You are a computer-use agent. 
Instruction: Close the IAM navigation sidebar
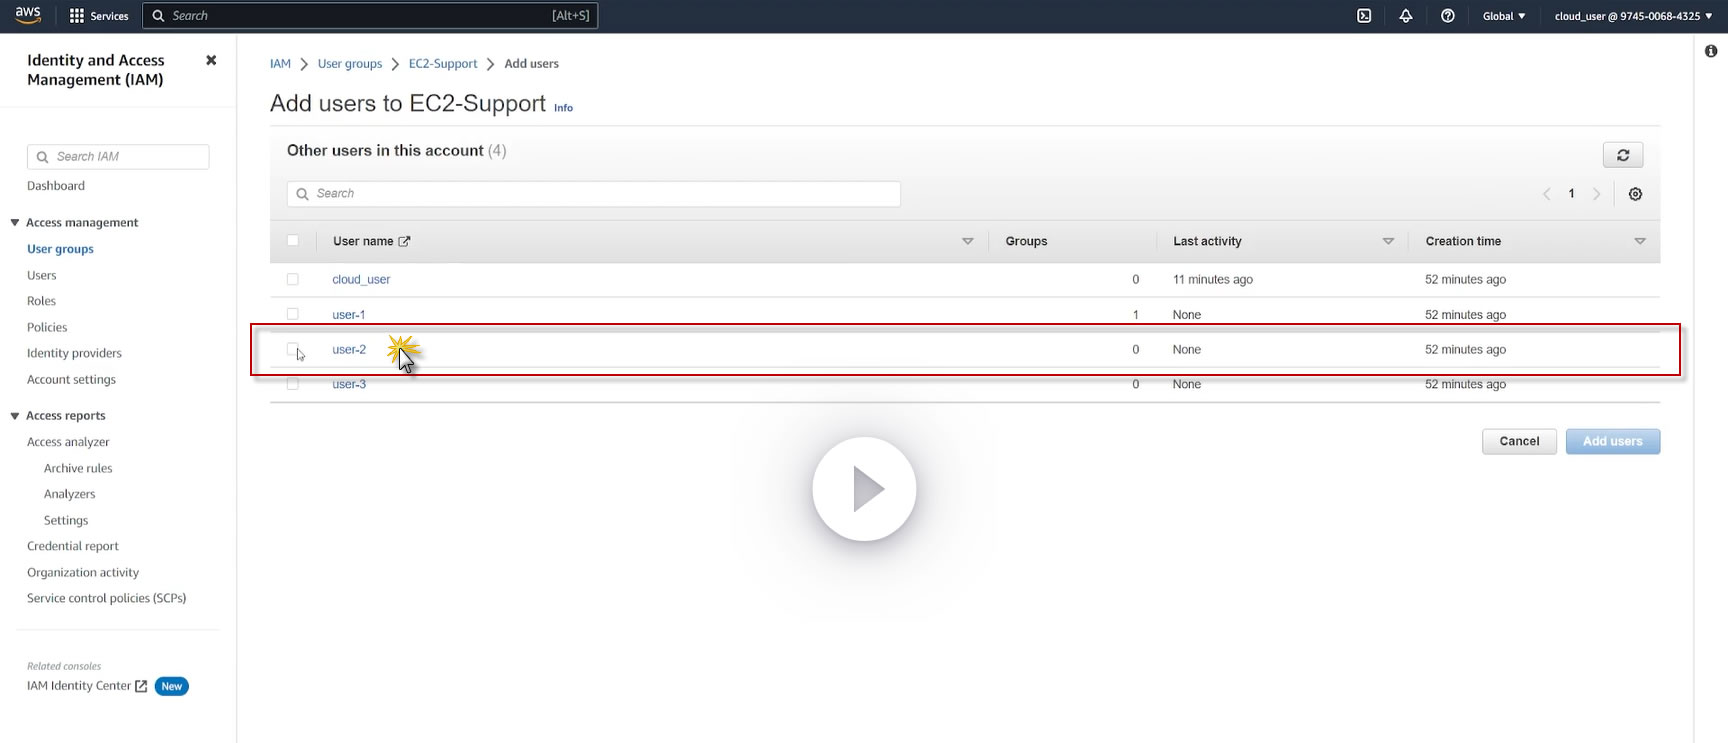click(x=211, y=60)
